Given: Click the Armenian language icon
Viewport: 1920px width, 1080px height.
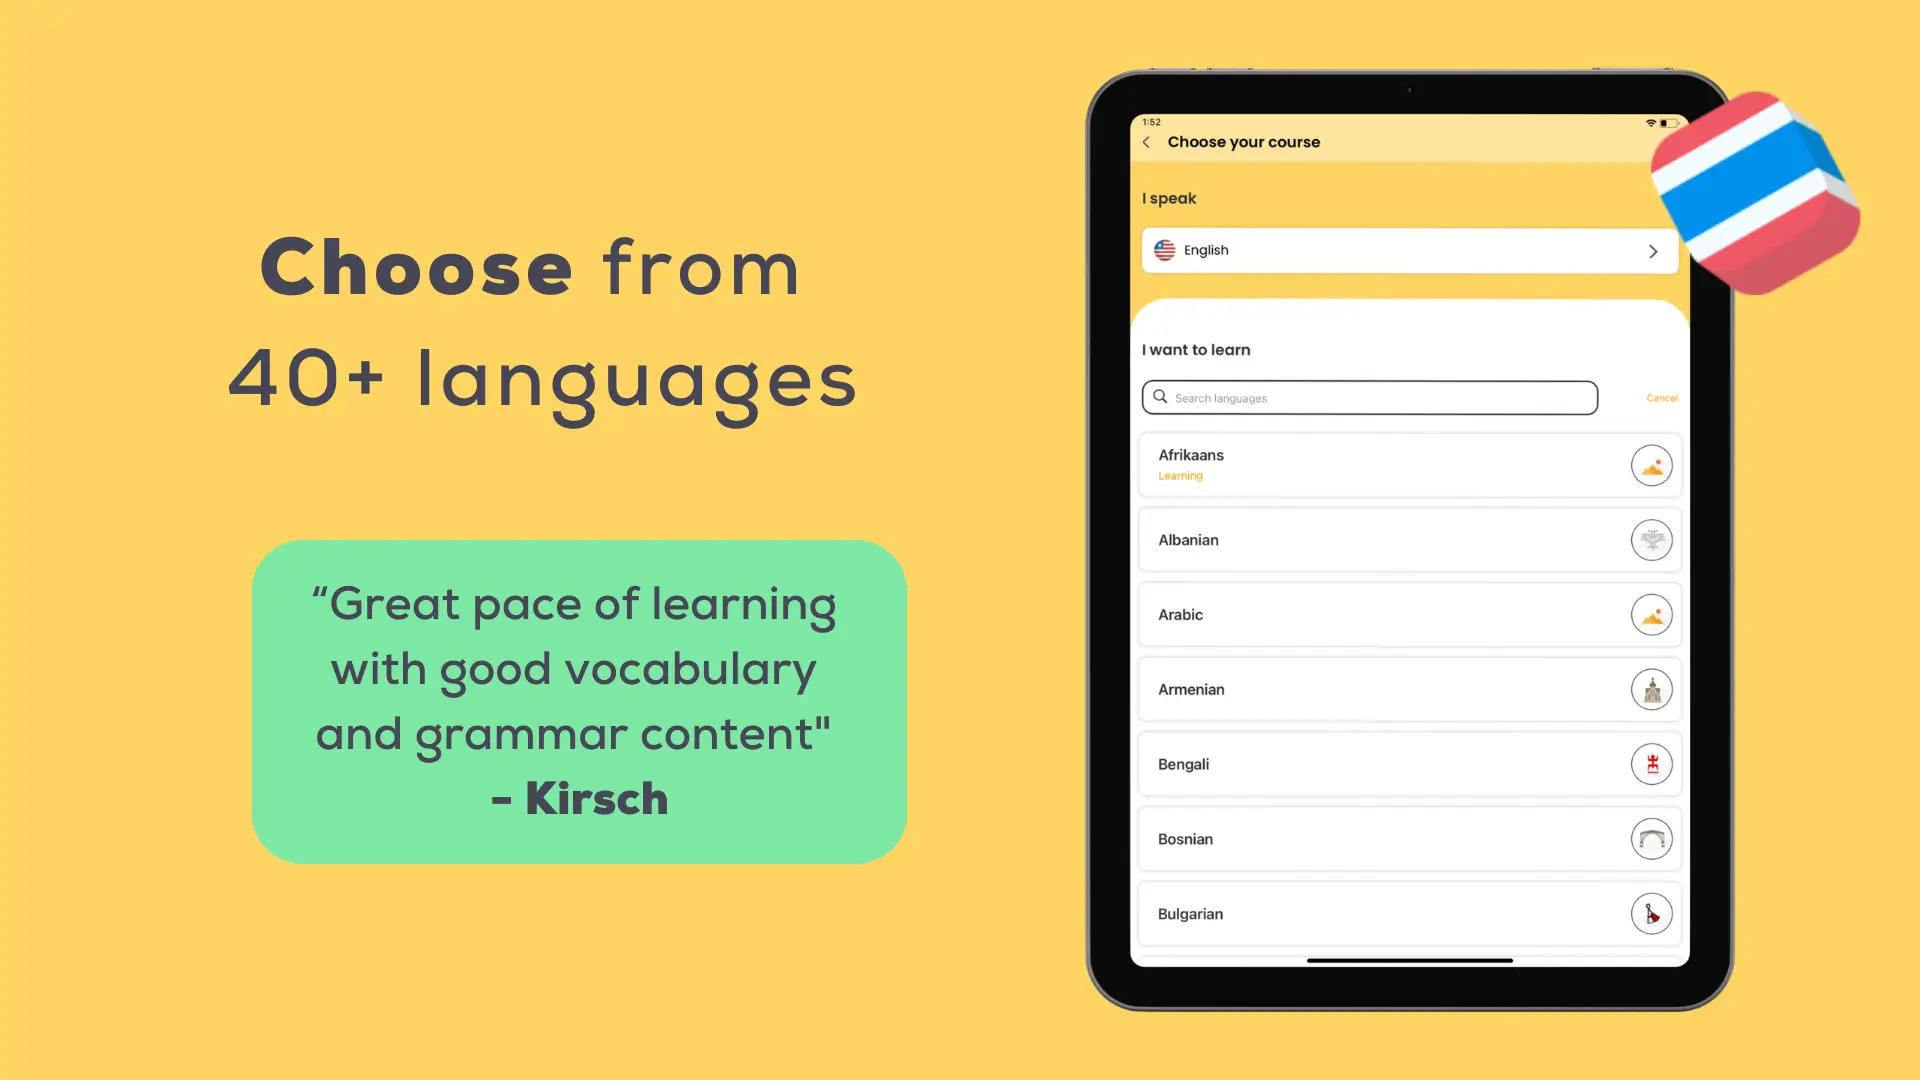Looking at the screenshot, I should click(x=1651, y=688).
